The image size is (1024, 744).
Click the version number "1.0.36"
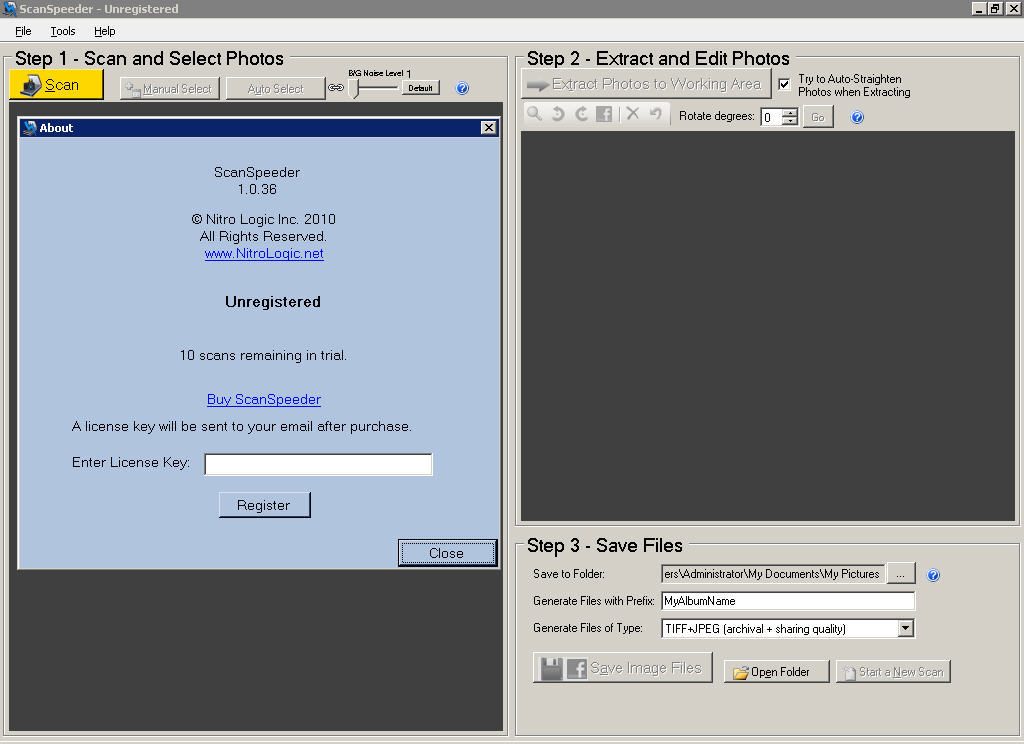coord(257,189)
